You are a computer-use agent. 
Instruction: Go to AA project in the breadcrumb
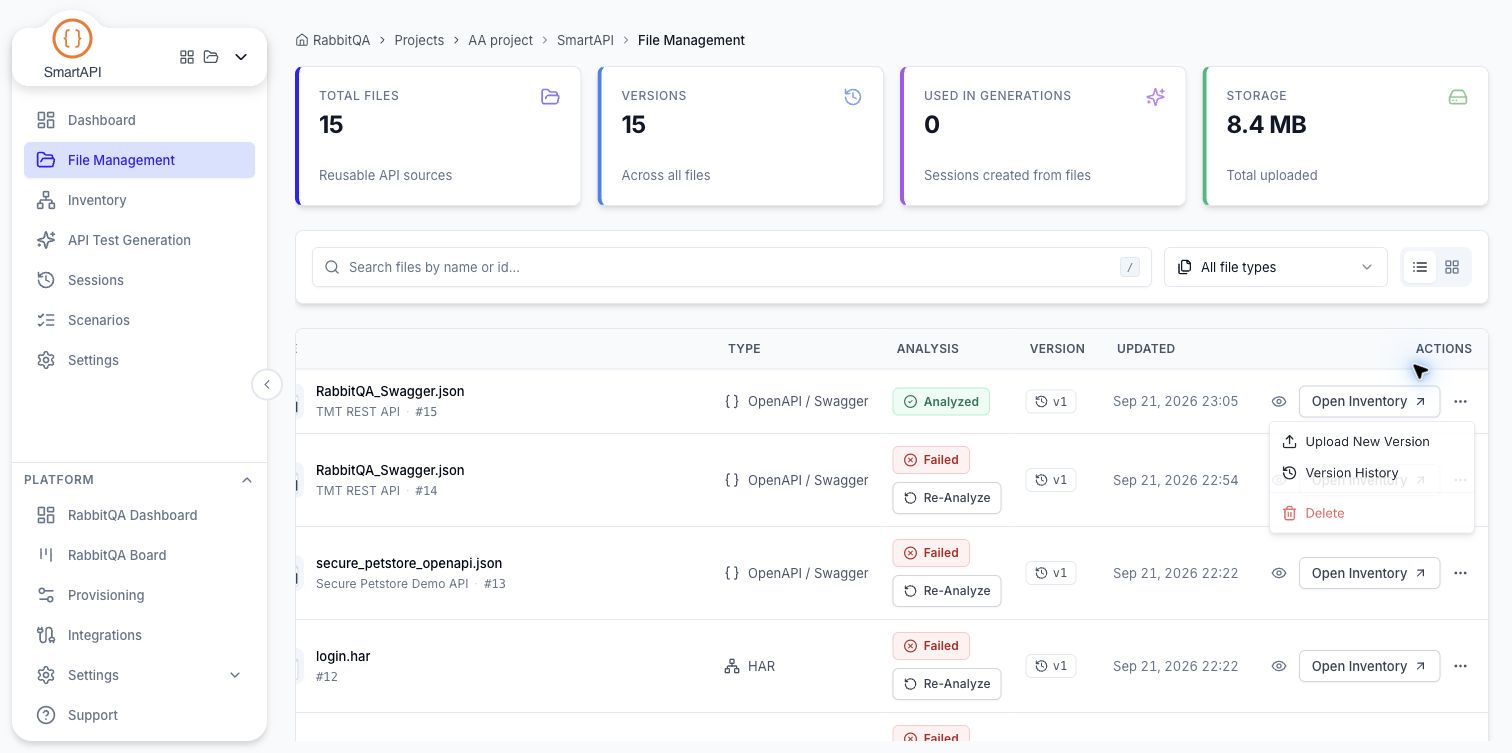pyautogui.click(x=500, y=40)
